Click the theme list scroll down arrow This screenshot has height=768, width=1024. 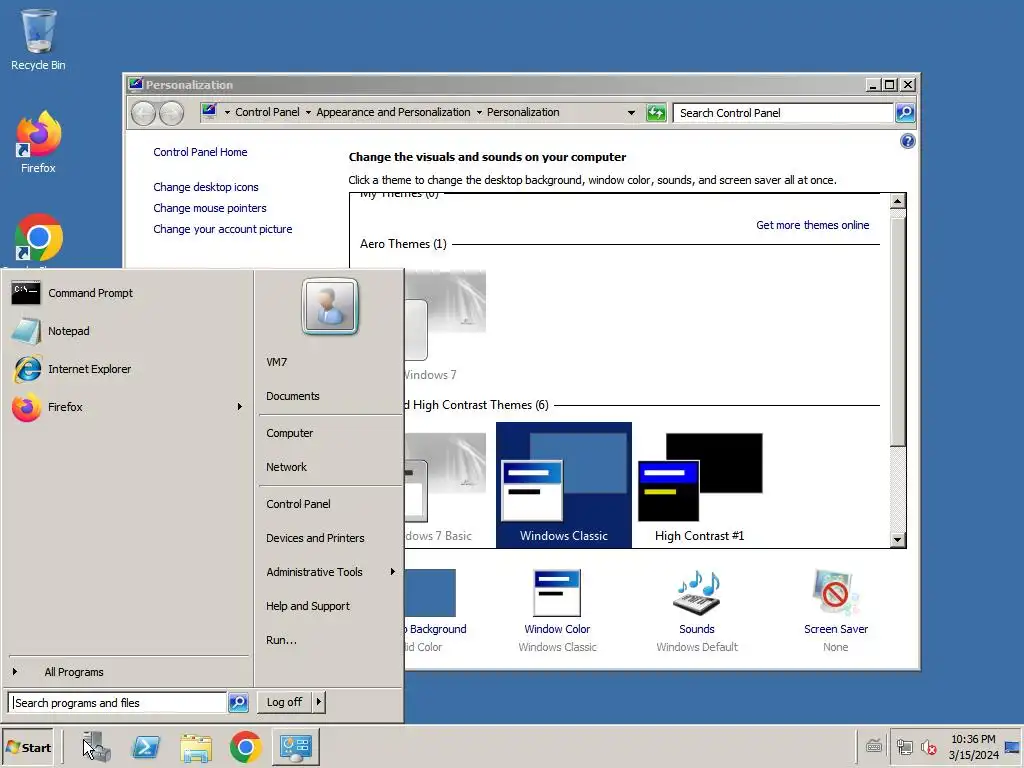898,539
